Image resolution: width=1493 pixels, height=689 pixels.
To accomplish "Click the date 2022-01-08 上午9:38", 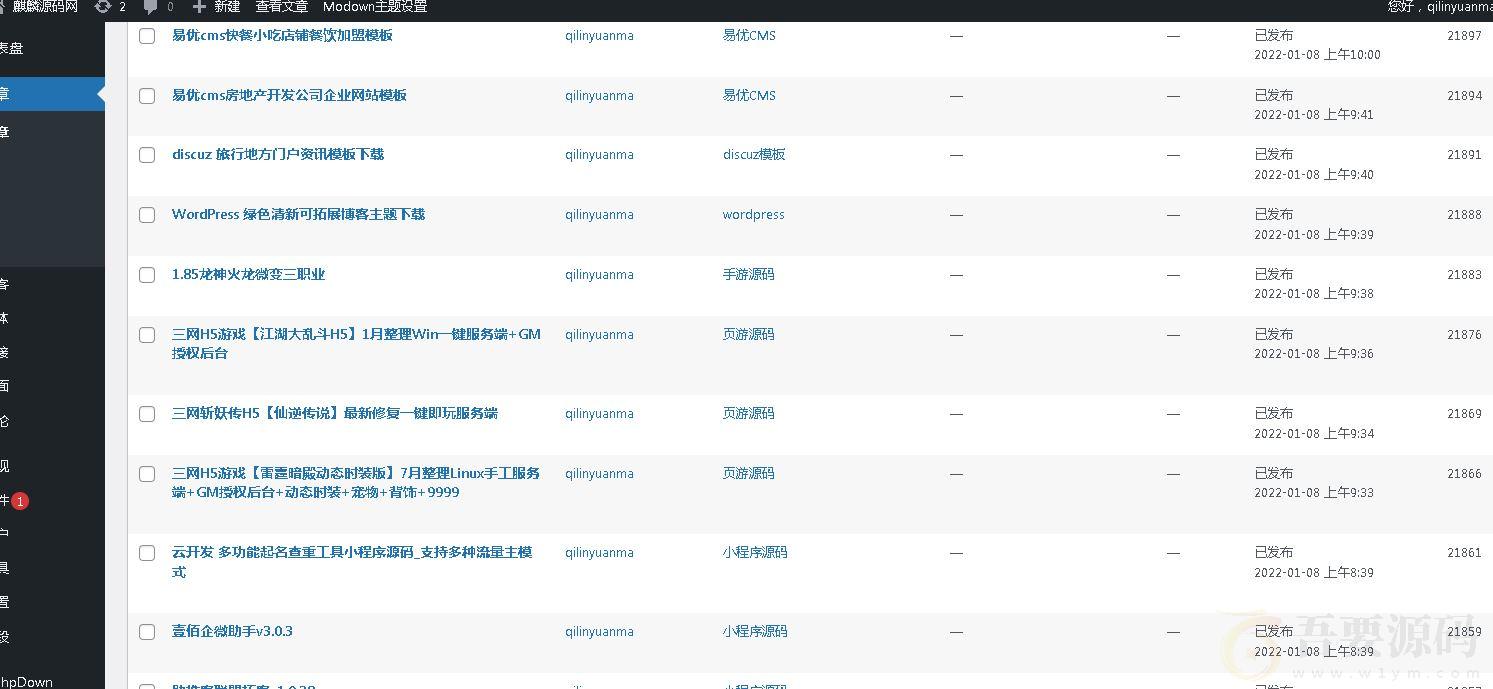I will [1314, 294].
